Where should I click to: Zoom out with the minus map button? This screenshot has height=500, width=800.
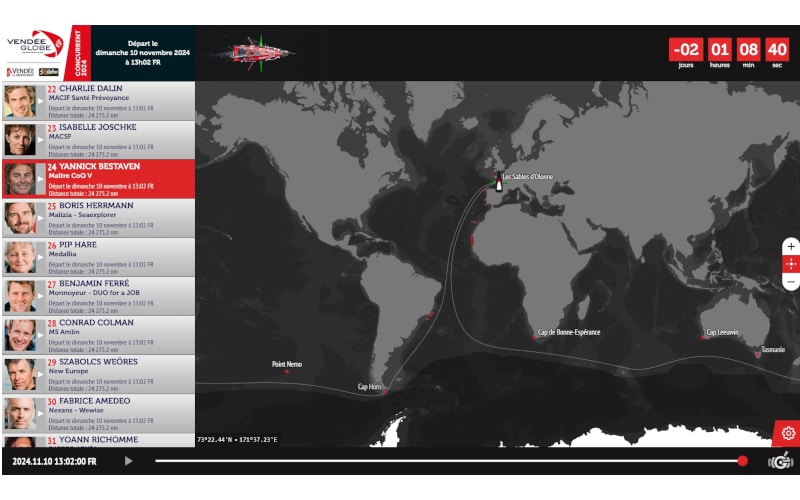click(x=791, y=282)
